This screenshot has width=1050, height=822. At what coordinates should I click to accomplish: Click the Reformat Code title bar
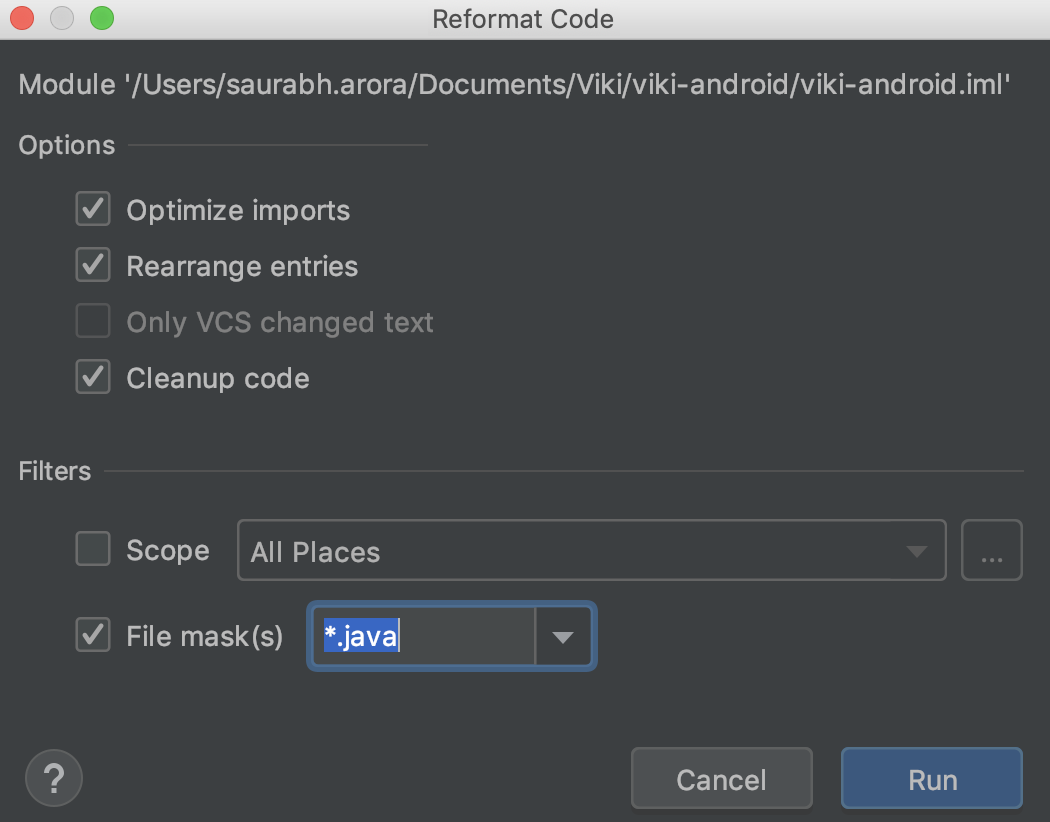click(522, 19)
